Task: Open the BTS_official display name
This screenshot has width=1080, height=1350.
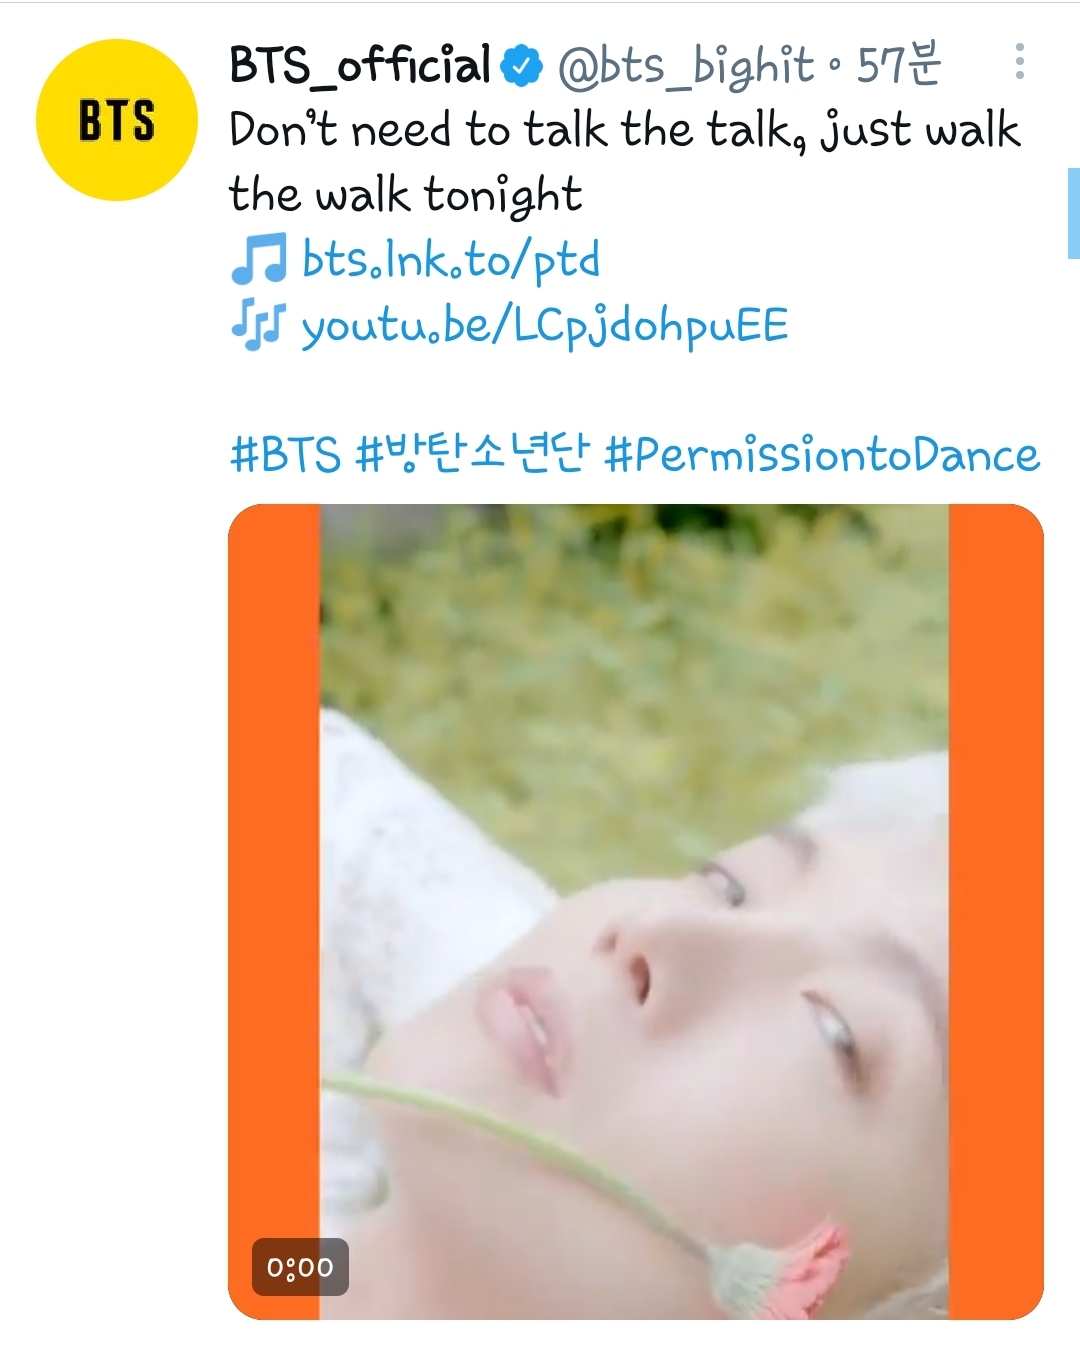Action: click(x=360, y=65)
